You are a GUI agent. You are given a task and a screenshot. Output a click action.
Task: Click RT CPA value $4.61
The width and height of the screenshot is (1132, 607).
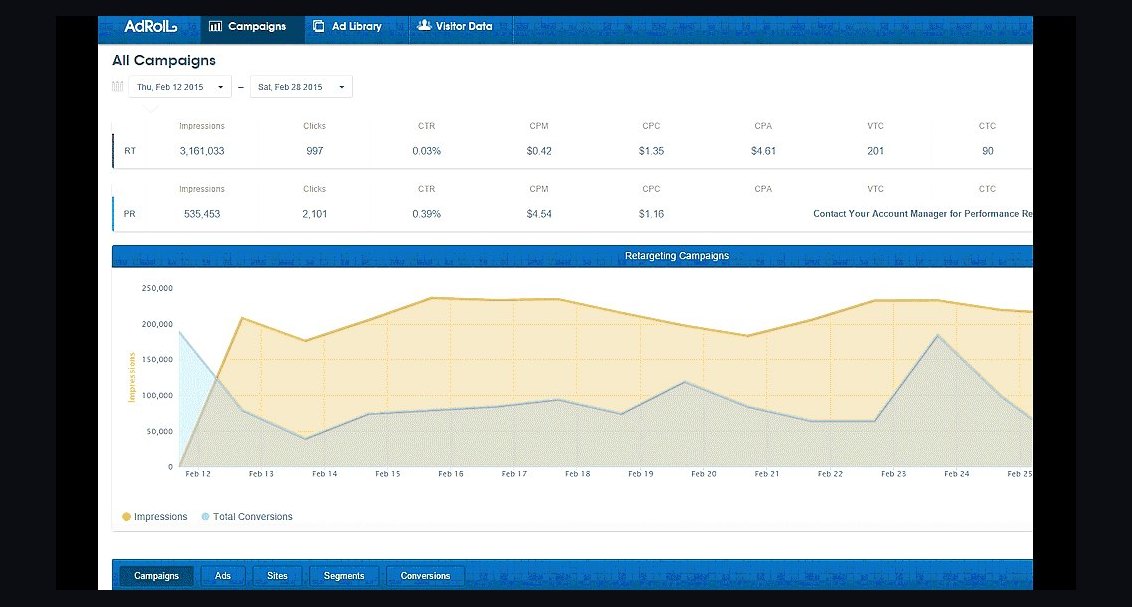[763, 151]
